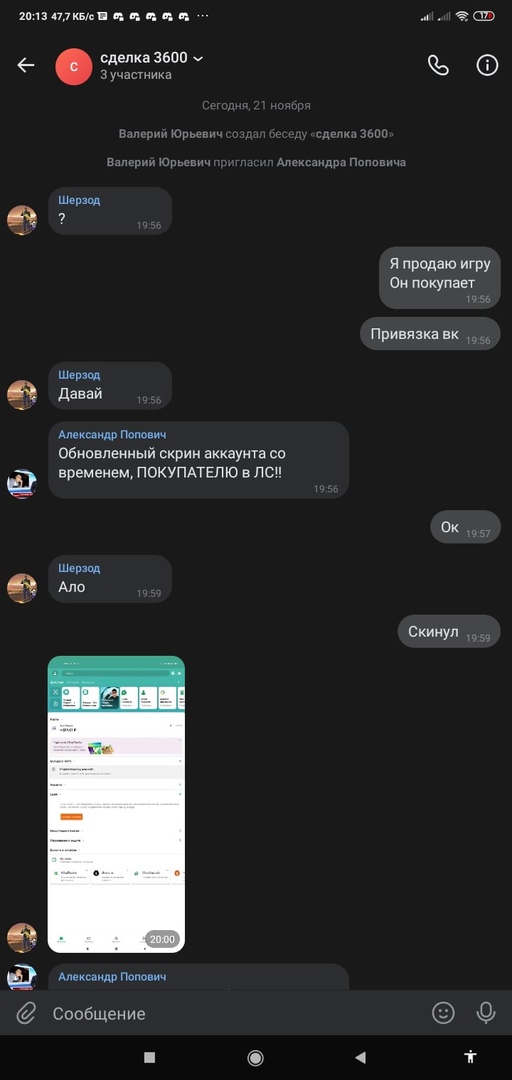Open chat info via the circled i icon
The image size is (512, 1080).
tap(487, 65)
